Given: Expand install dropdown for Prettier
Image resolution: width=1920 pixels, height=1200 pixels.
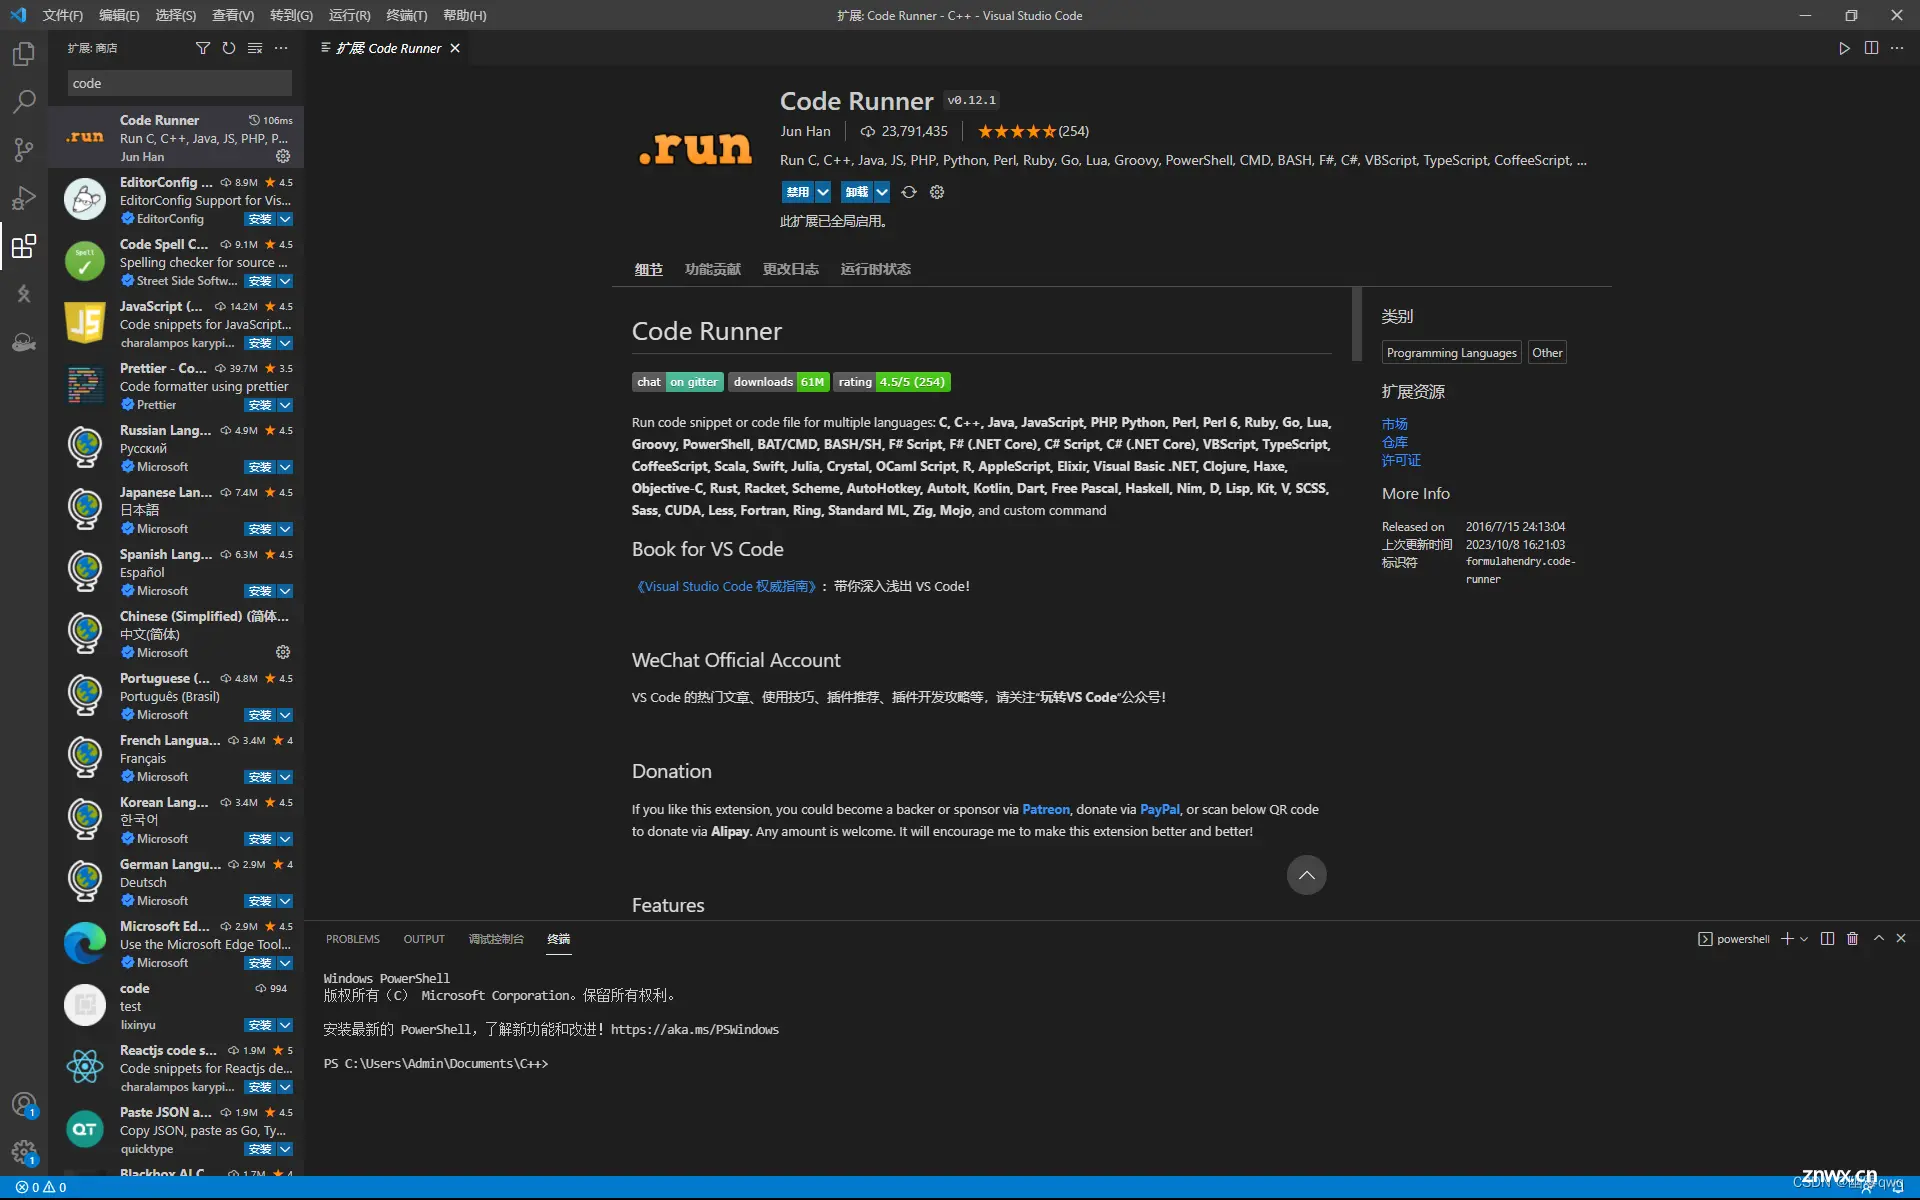Looking at the screenshot, I should click(x=285, y=405).
